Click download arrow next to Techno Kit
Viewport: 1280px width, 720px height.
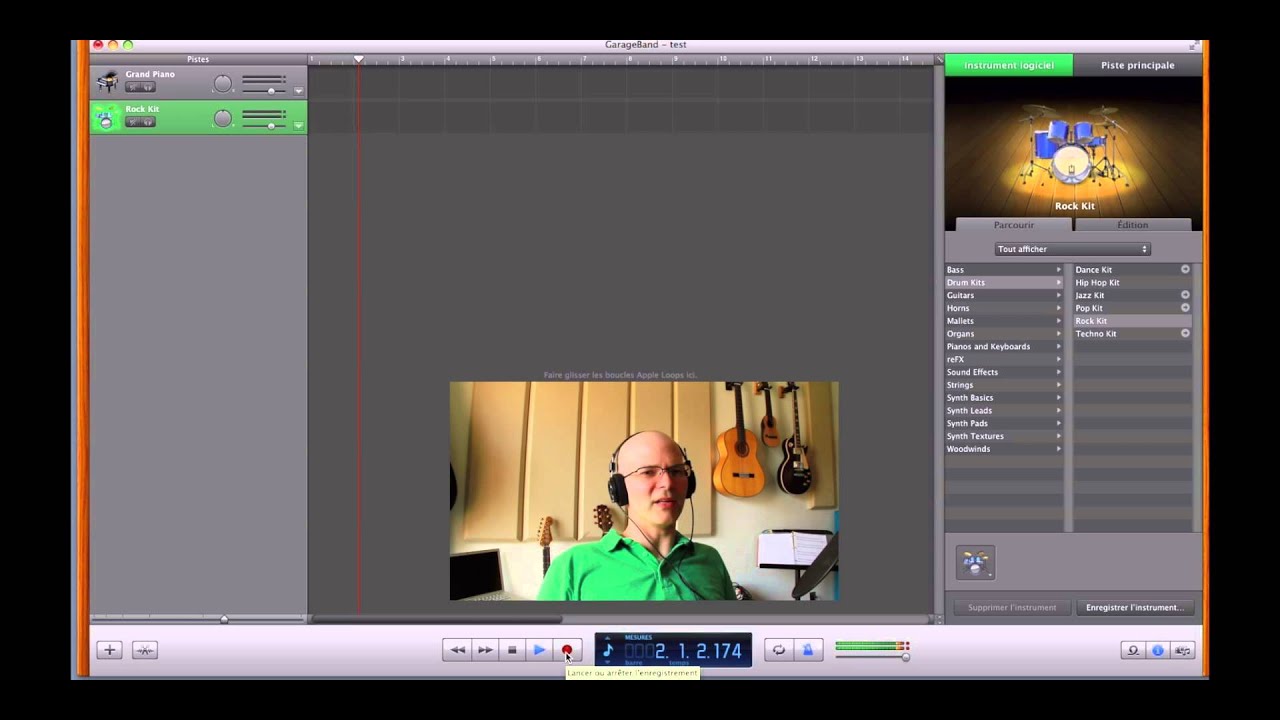click(x=1185, y=333)
